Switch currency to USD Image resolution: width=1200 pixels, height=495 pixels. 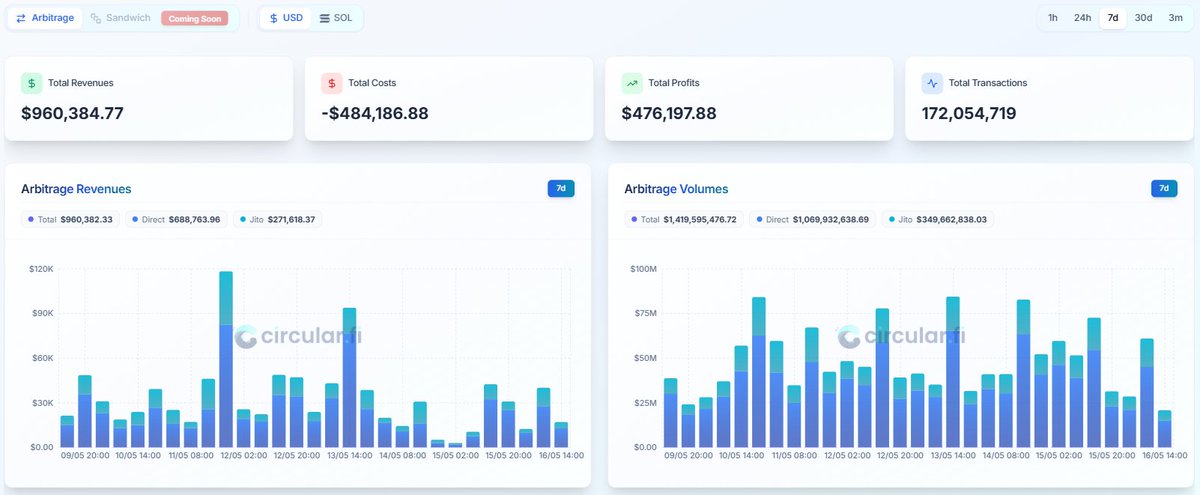point(286,18)
